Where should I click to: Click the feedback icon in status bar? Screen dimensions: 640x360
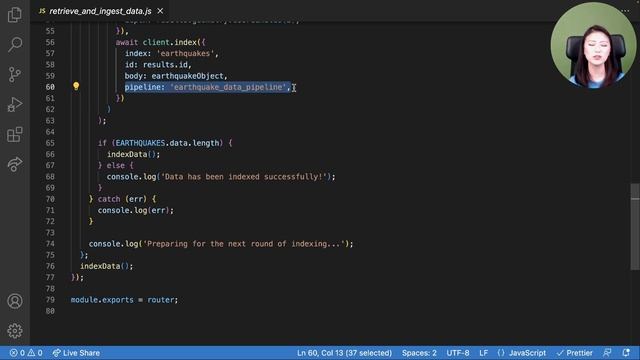(x=607, y=353)
